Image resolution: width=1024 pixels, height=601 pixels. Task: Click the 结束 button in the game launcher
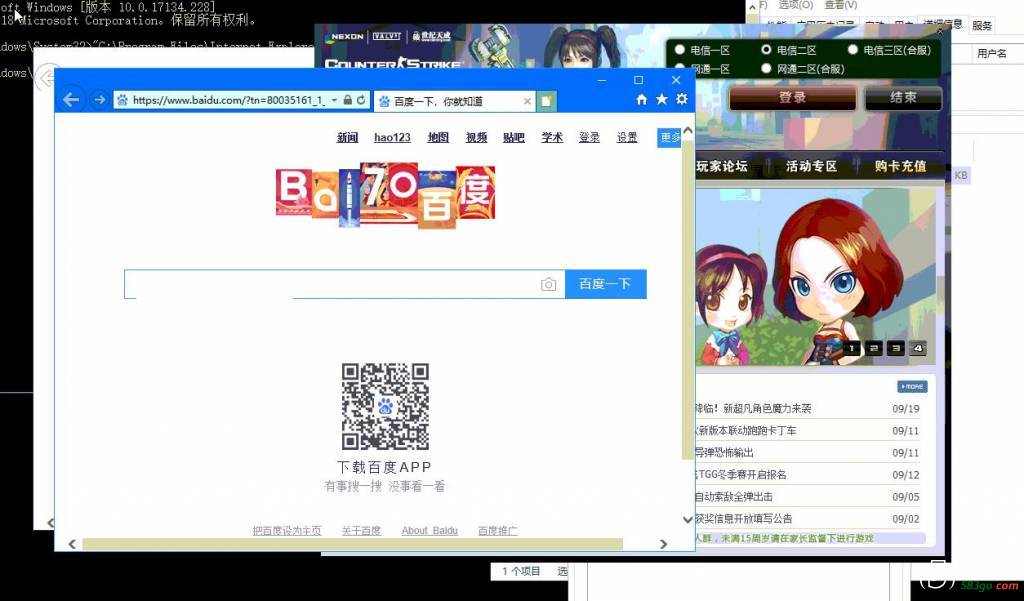click(903, 98)
